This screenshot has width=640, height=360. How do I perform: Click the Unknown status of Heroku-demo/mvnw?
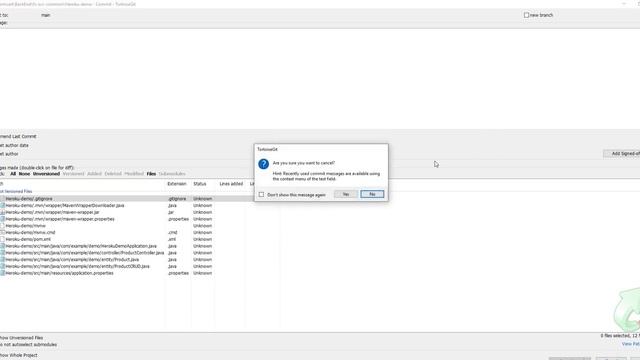point(202,226)
